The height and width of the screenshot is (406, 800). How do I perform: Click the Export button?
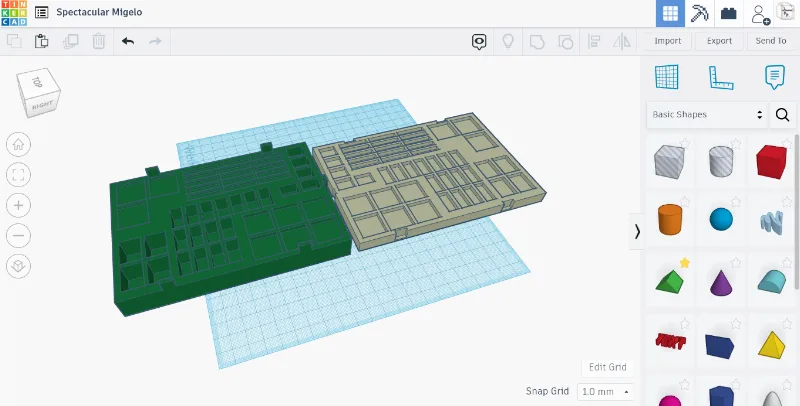point(719,41)
